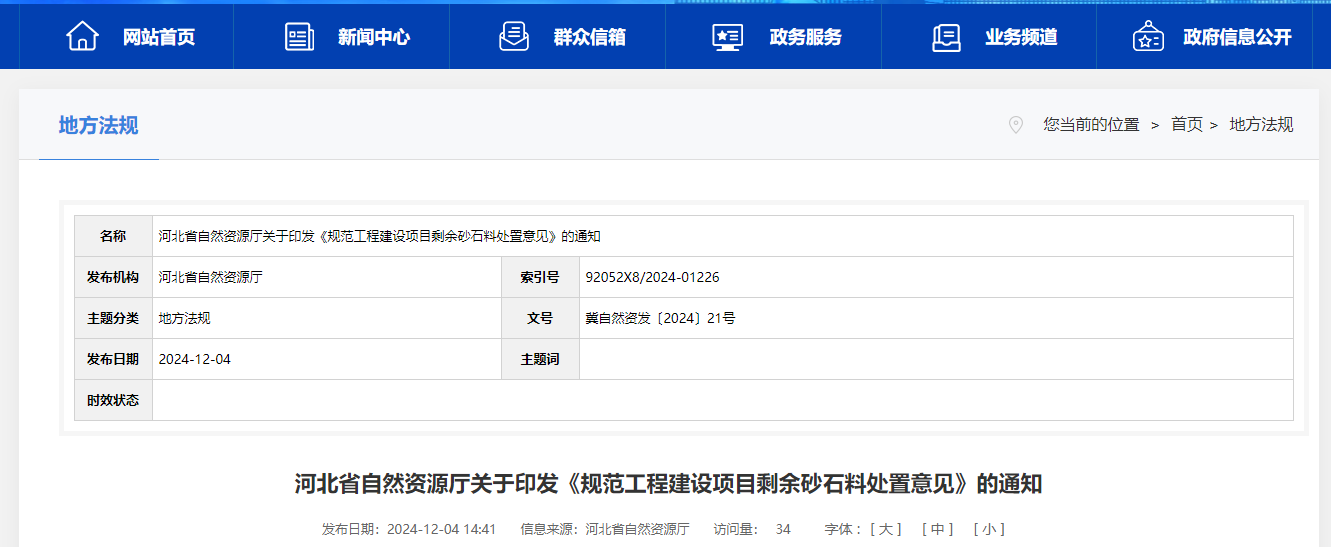Open the 网站首页 menu item

158,37
